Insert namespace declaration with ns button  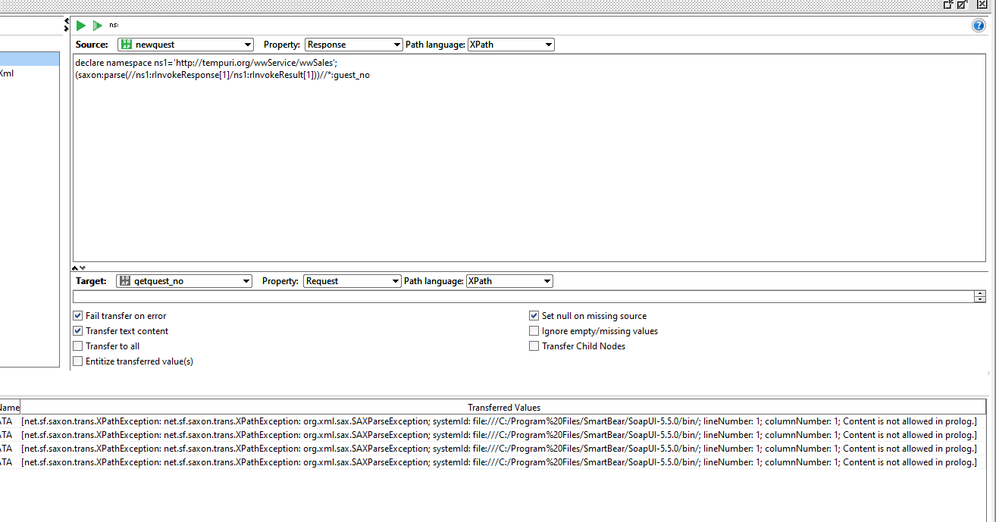114,25
